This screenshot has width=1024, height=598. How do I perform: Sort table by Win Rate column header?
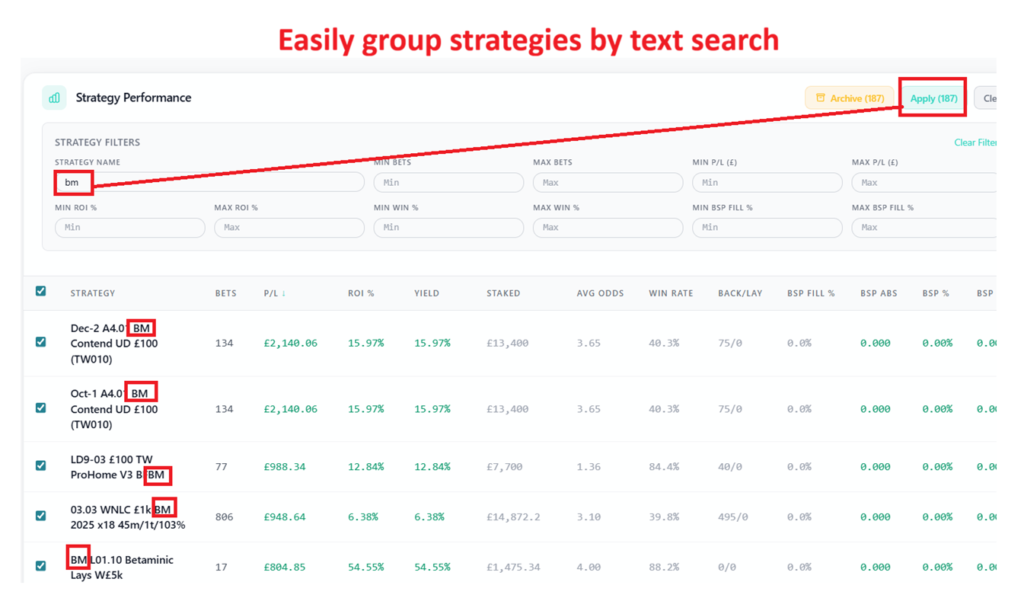[x=670, y=293]
